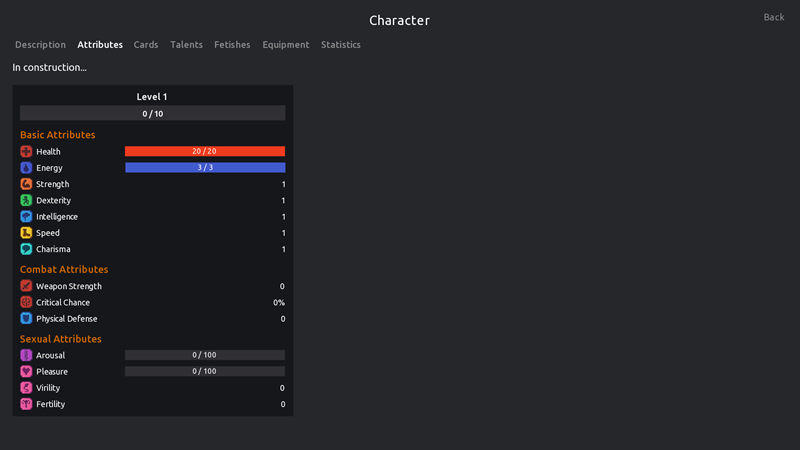Click the experience bar 0/10
This screenshot has height=450, width=800.
[153, 113]
